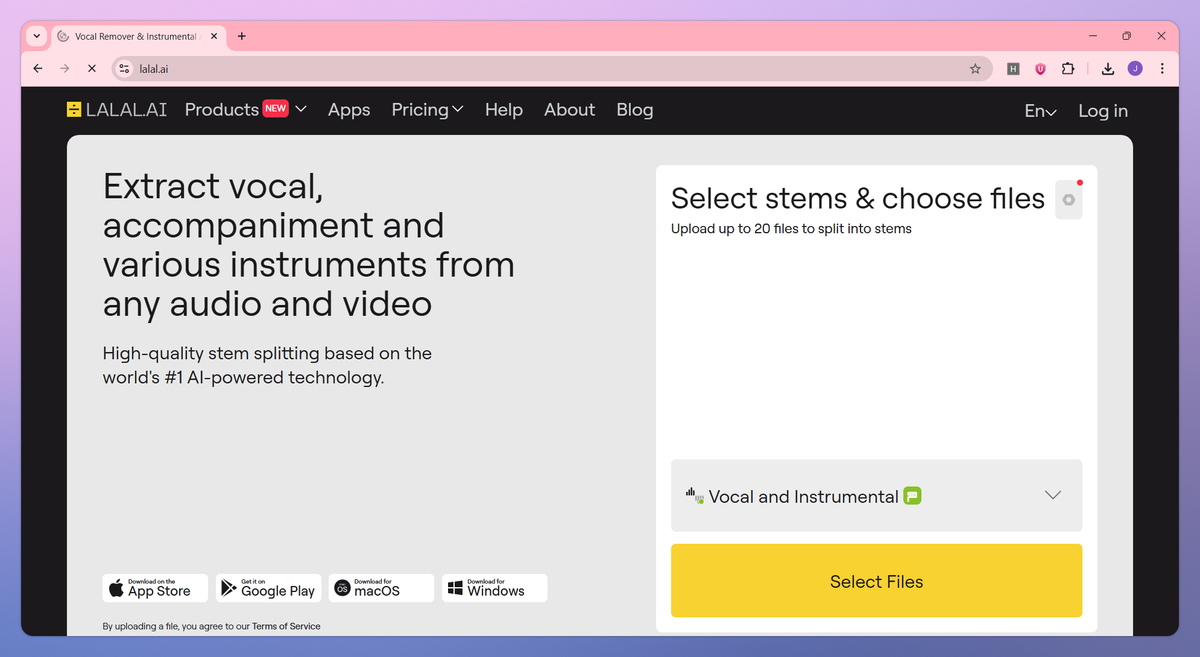Image resolution: width=1200 pixels, height=657 pixels.
Task: Click the lalal.ai address bar
Action: pyautogui.click(x=550, y=68)
